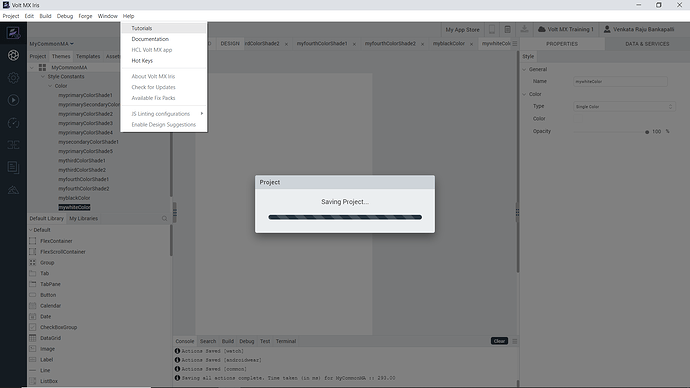This screenshot has width=690, height=388.
Task: Adjust the Opacity slider handle
Action: coord(647,132)
